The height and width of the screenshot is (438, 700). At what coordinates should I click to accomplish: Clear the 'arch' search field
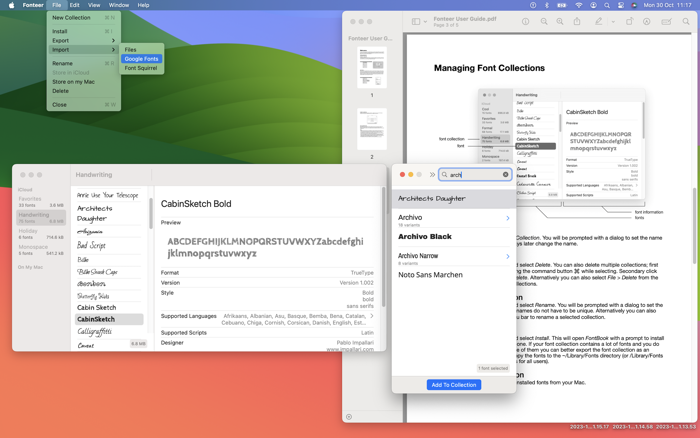tap(505, 175)
